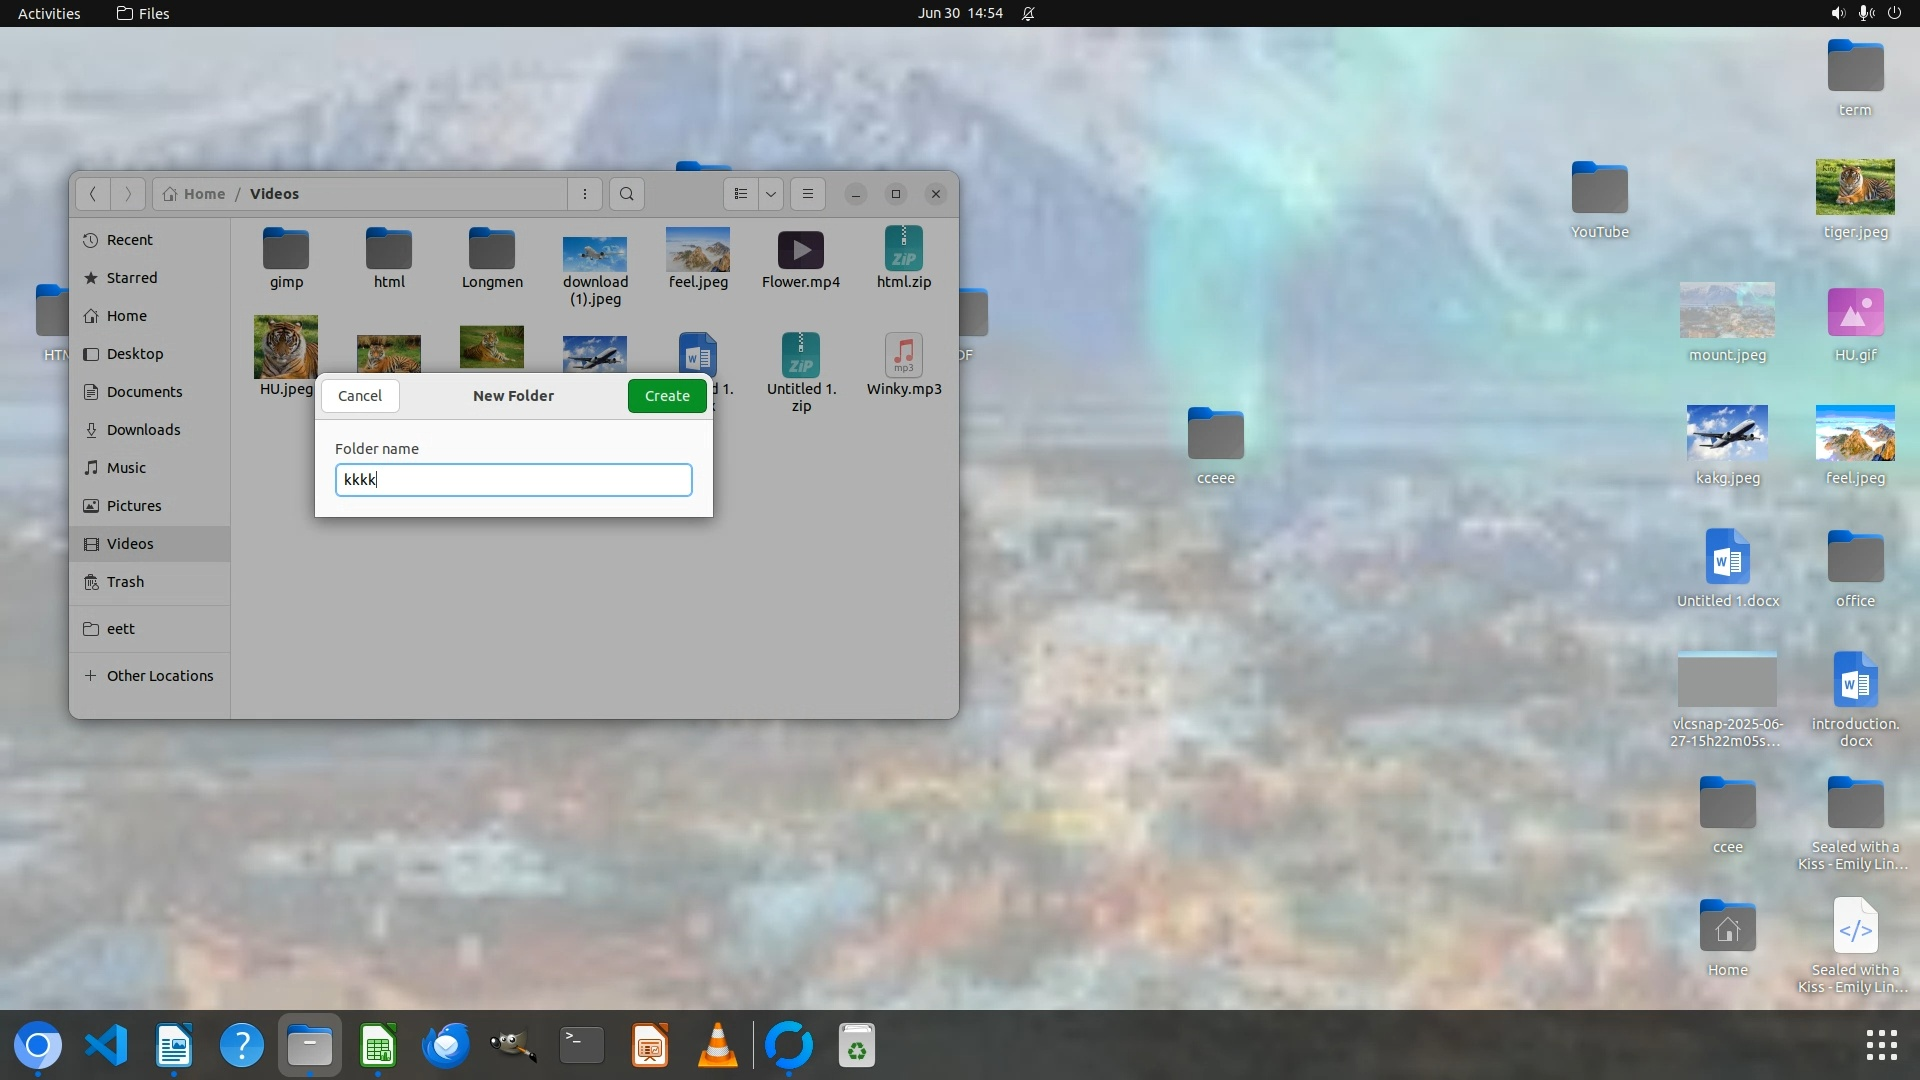Click the Folder name text field

point(513,480)
